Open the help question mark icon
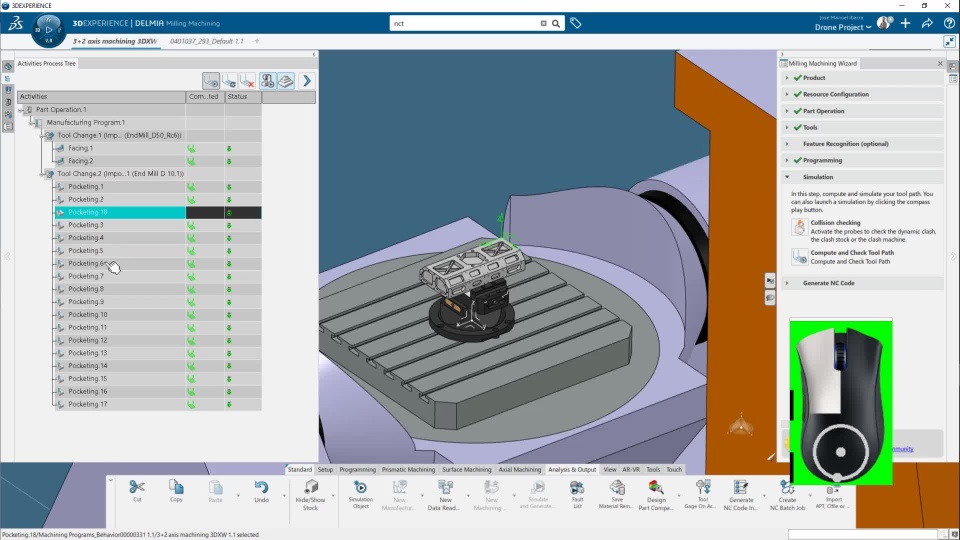 pyautogui.click(x=949, y=23)
